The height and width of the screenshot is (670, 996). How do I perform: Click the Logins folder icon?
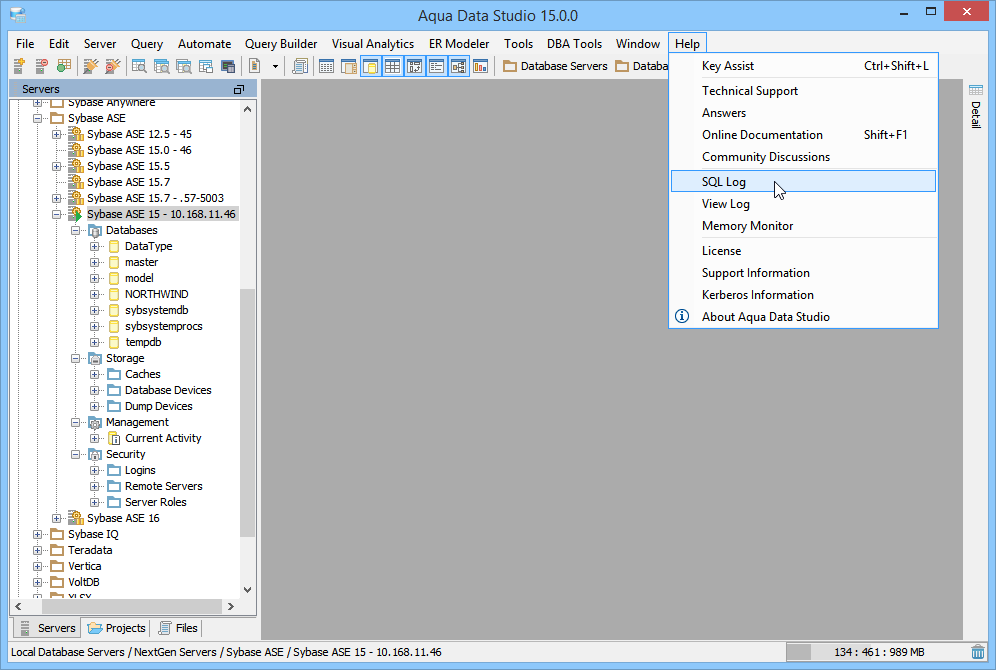click(114, 470)
